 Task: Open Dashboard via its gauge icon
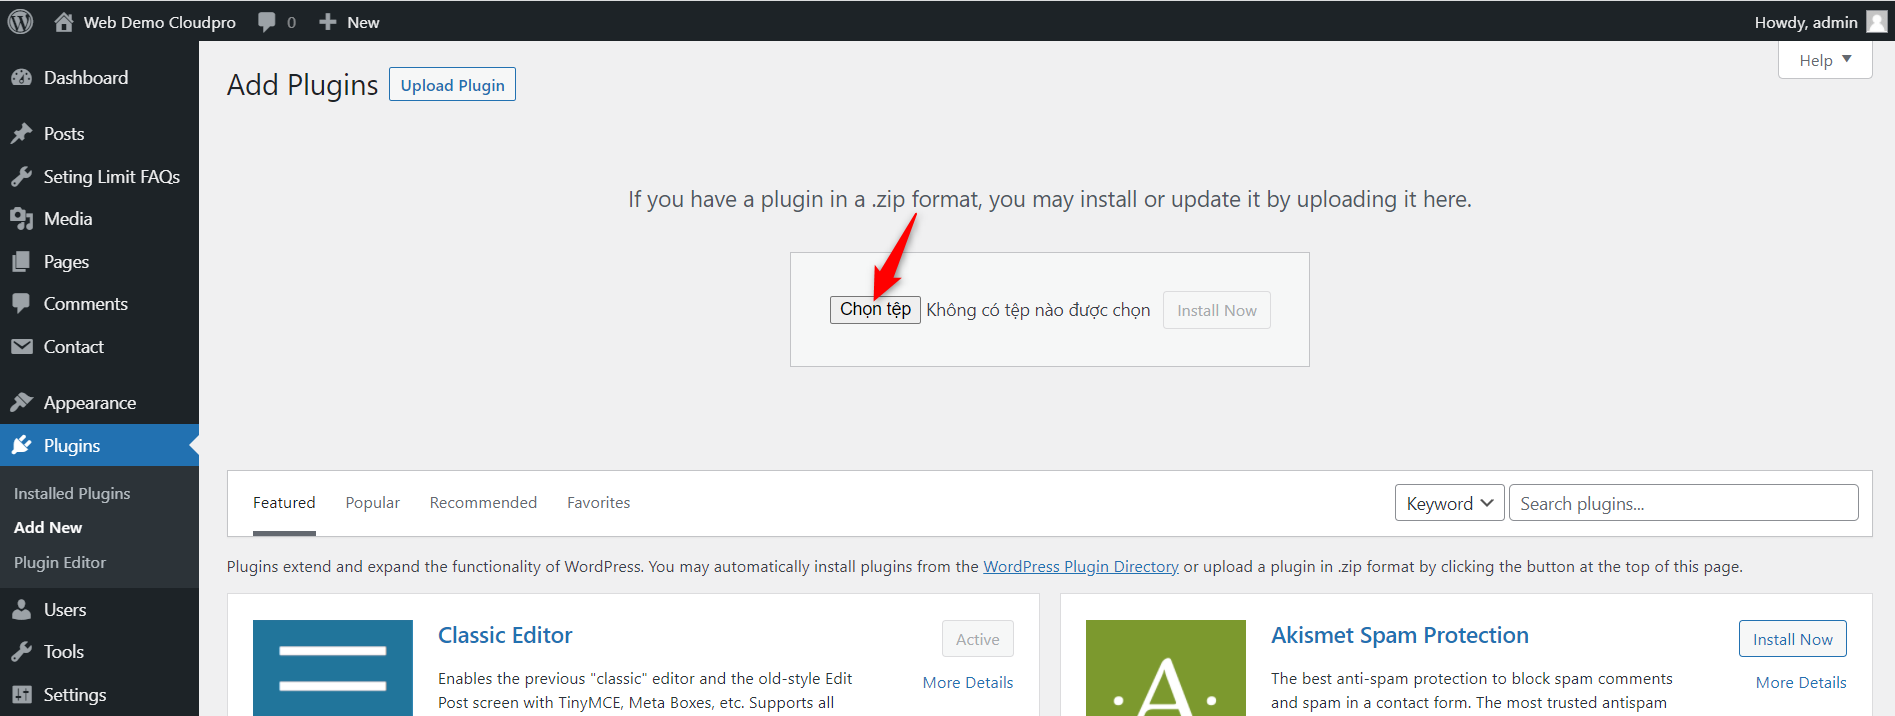[x=22, y=78]
